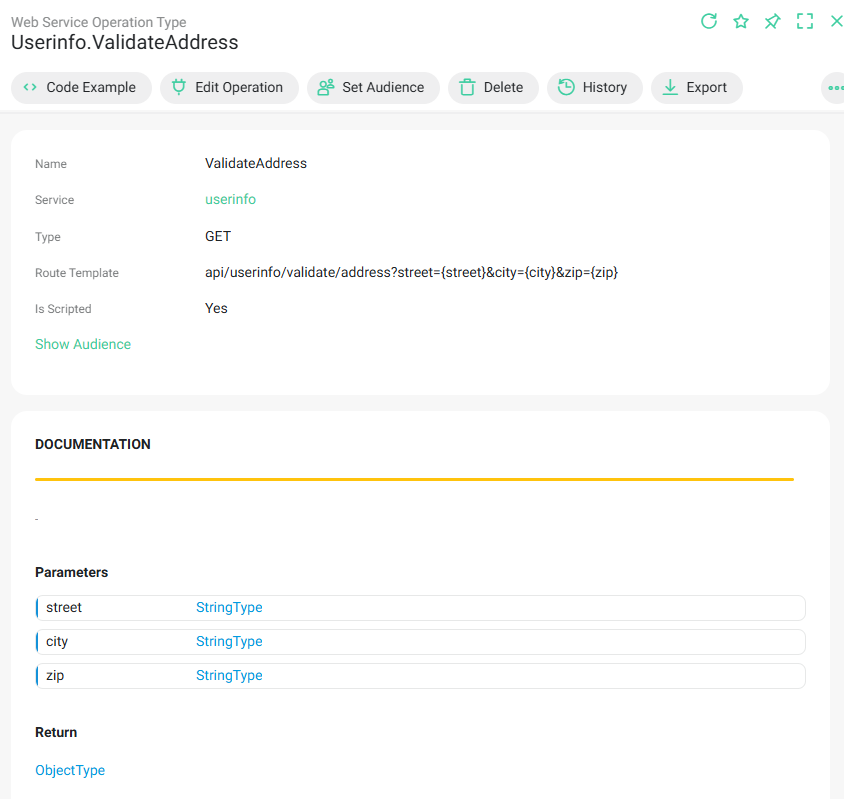Expand Show Audience section
Viewport: 844px width, 799px height.
pos(83,344)
